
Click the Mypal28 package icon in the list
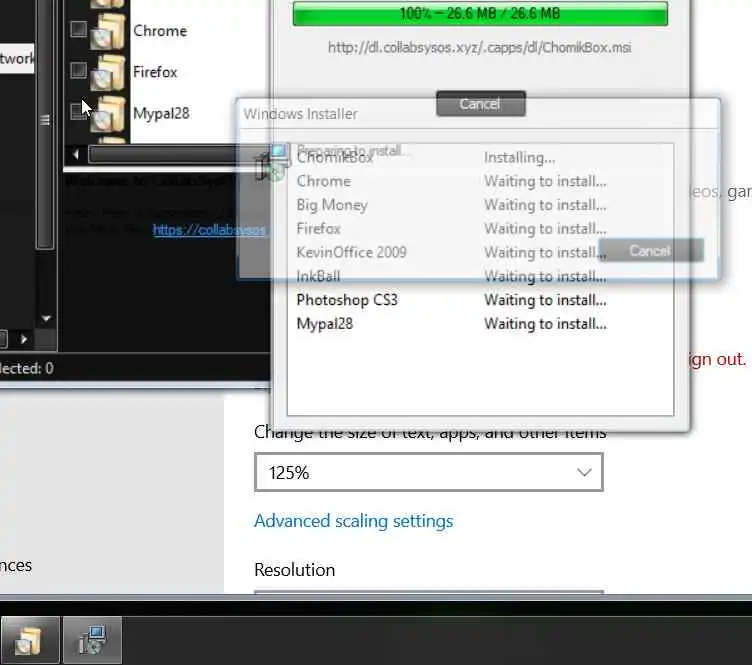108,114
